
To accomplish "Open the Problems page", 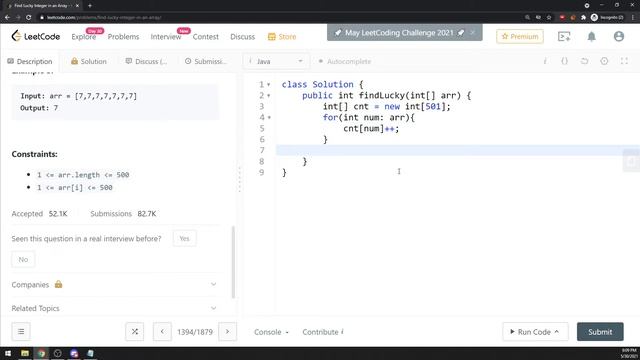I will pos(123,37).
